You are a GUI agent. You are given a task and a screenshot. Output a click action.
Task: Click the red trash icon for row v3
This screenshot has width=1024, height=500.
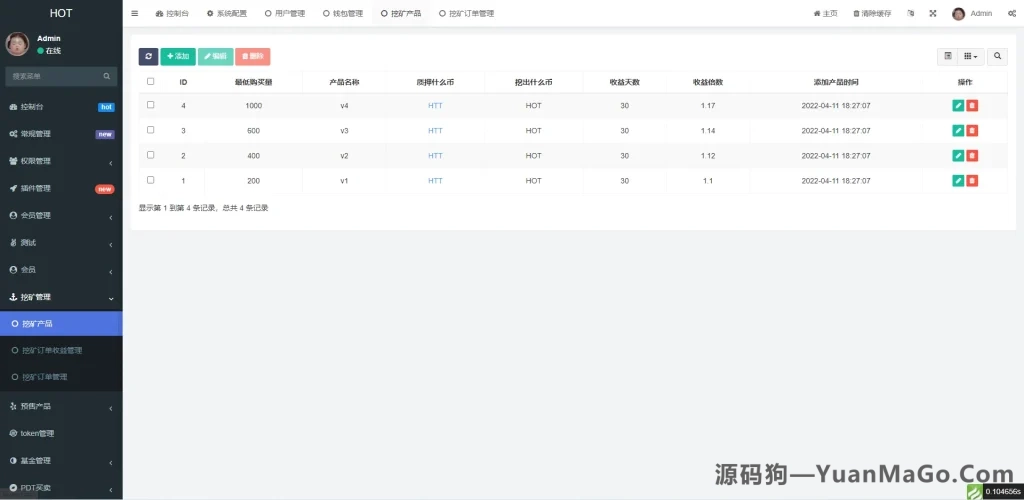click(x=972, y=131)
